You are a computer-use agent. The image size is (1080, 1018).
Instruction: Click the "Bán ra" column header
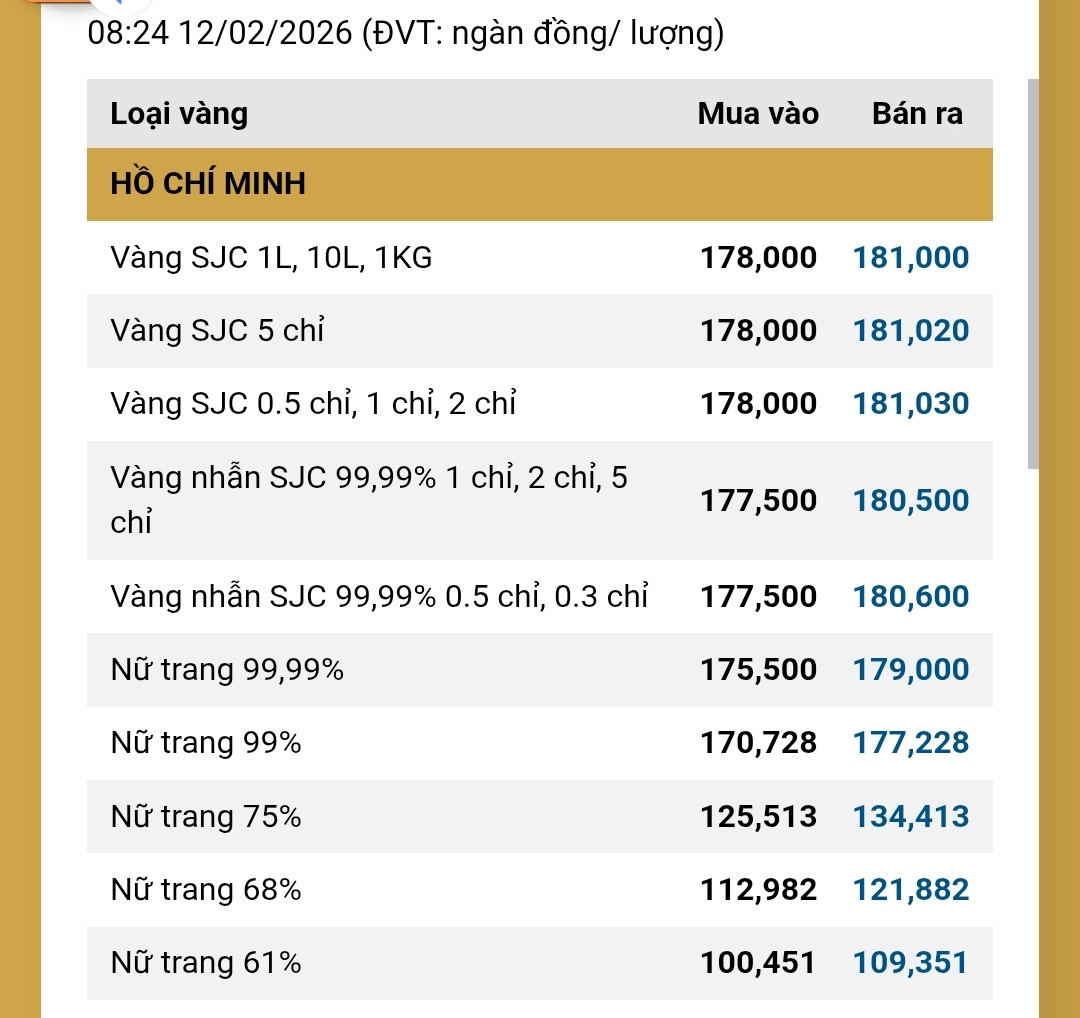[917, 114]
